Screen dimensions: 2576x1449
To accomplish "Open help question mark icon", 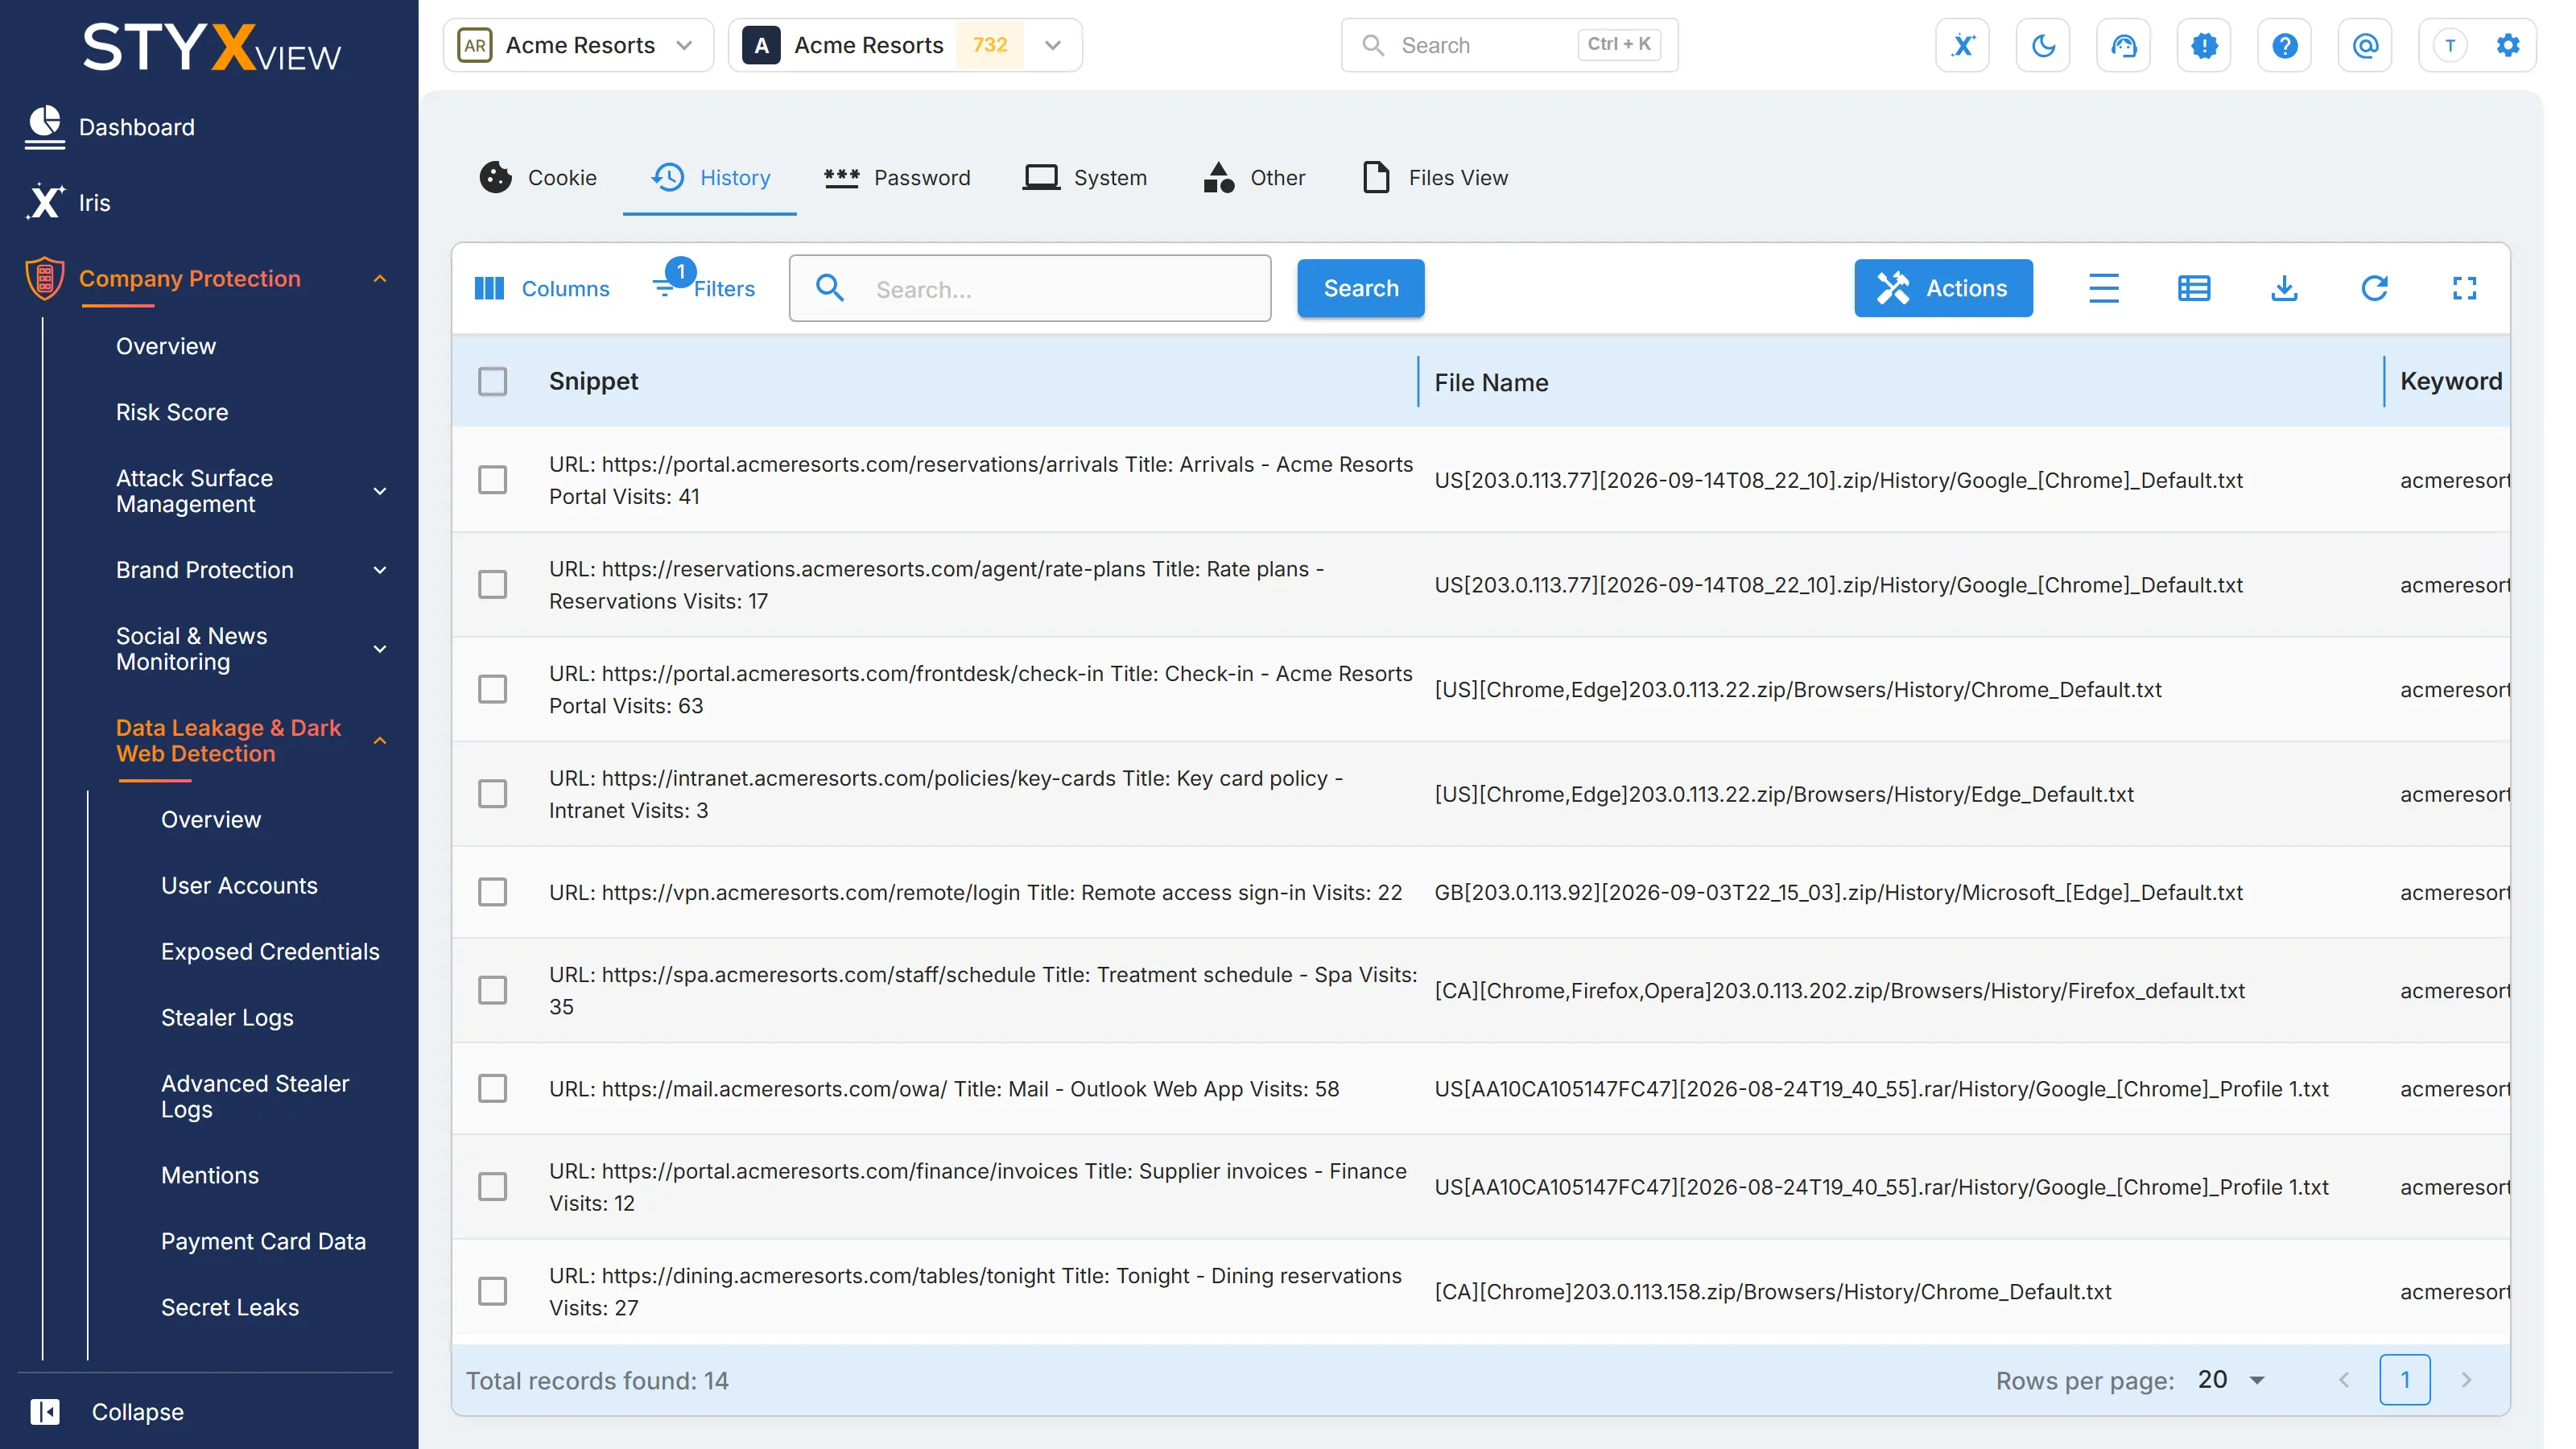I will click(x=2284, y=45).
